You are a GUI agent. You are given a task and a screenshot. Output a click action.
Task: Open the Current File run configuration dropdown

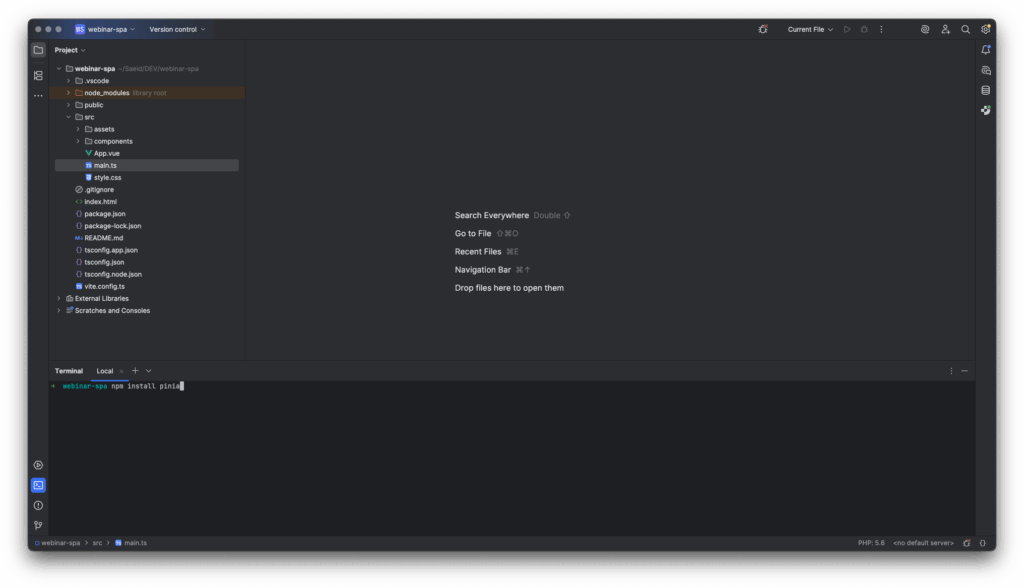point(810,29)
